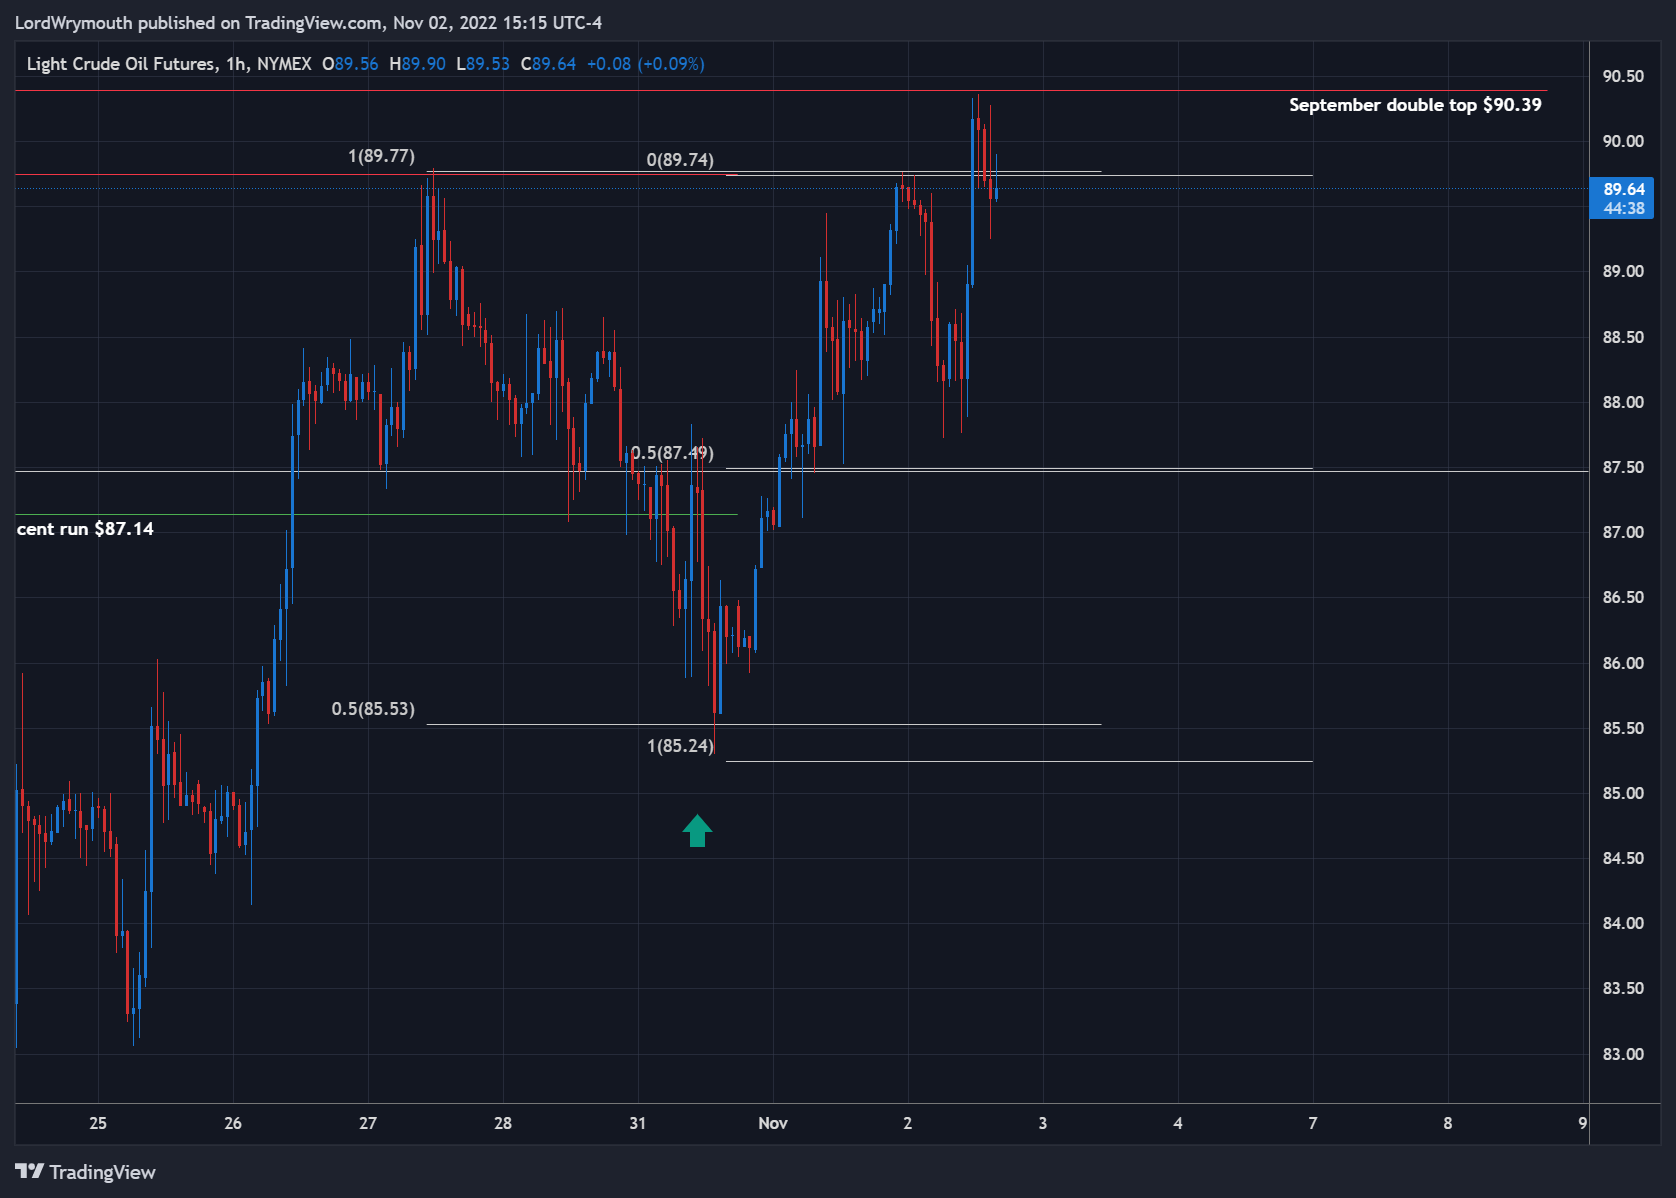
Task: Click the TradingView logo at bottom left
Action: (x=86, y=1172)
